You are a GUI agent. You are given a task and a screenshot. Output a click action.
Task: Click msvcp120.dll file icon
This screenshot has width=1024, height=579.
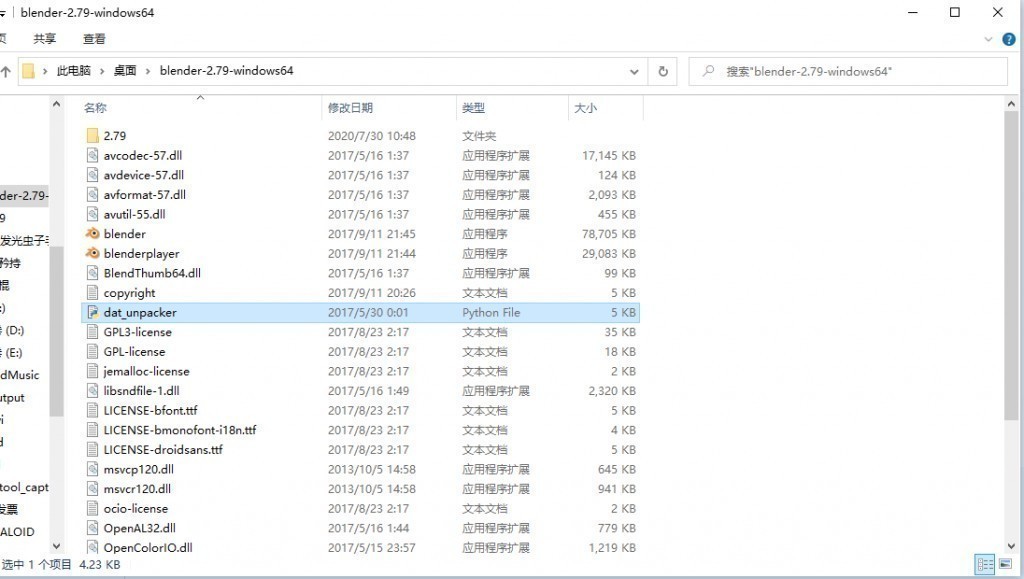pyautogui.click(x=93, y=469)
